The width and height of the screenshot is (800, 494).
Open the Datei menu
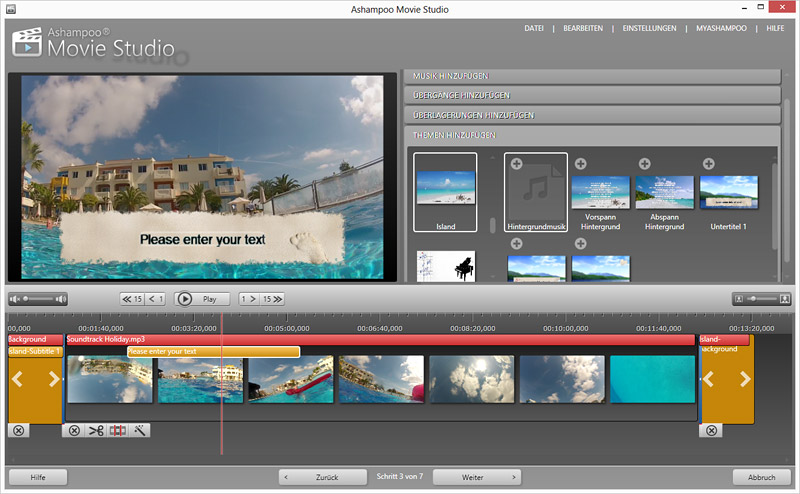click(534, 28)
